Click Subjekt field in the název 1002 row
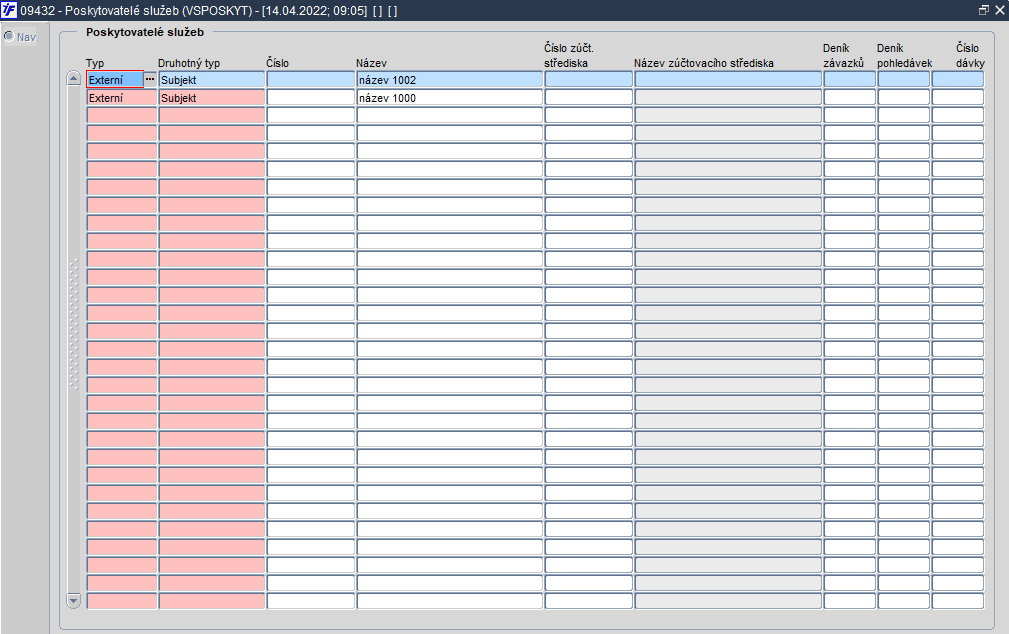Screen dimensions: 1009x634 click(x=212, y=79)
